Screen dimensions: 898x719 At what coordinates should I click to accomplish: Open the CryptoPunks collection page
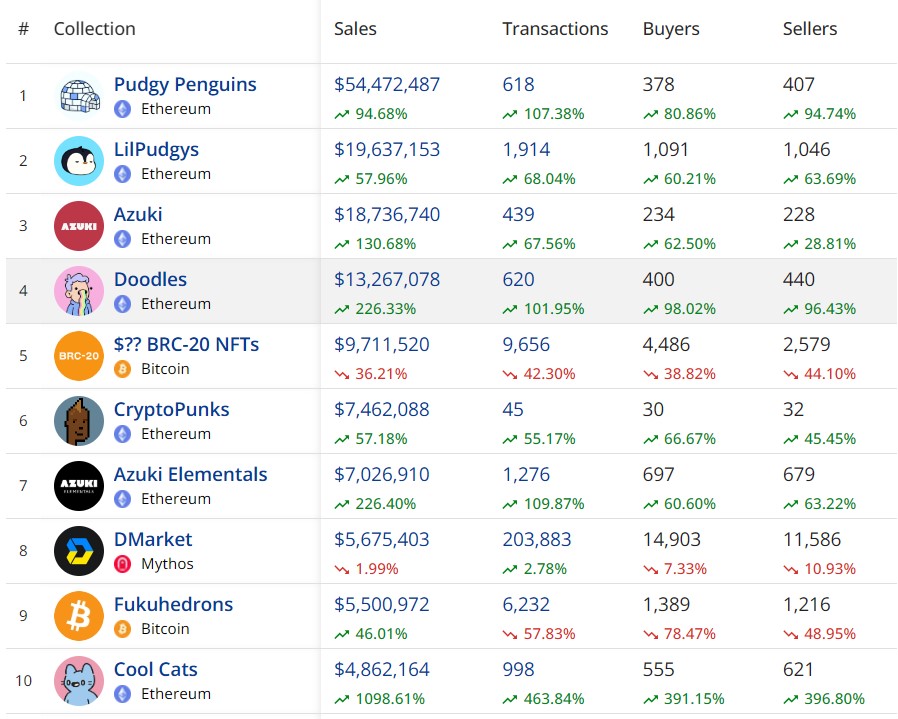[172, 409]
